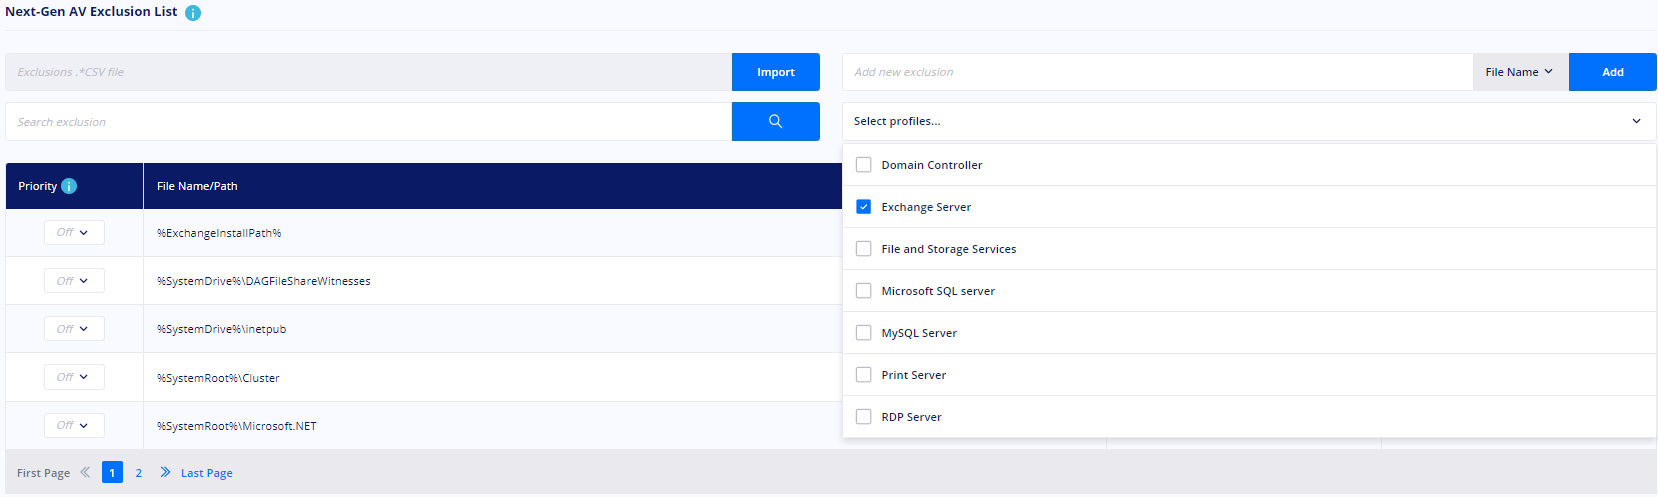
Task: Jump to Last Page
Action: point(207,473)
